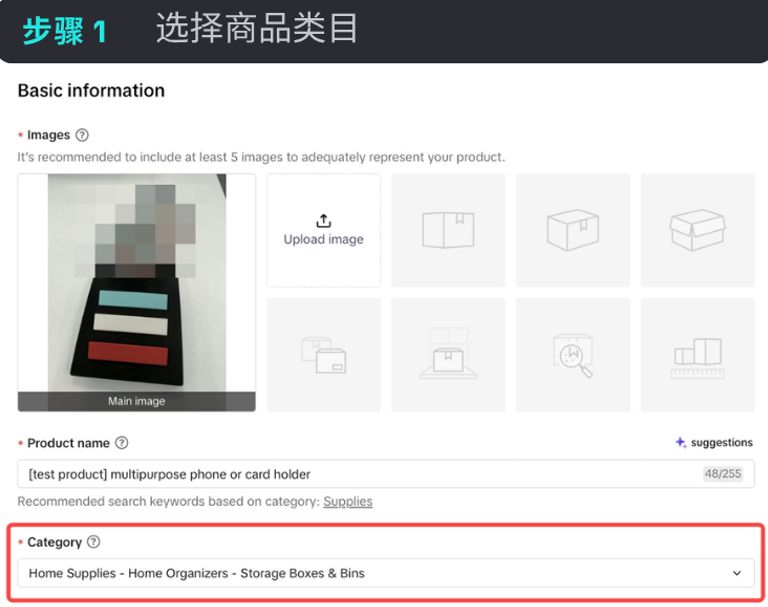The height and width of the screenshot is (607, 768).
Task: Click the Images field label
Action: click(48, 135)
